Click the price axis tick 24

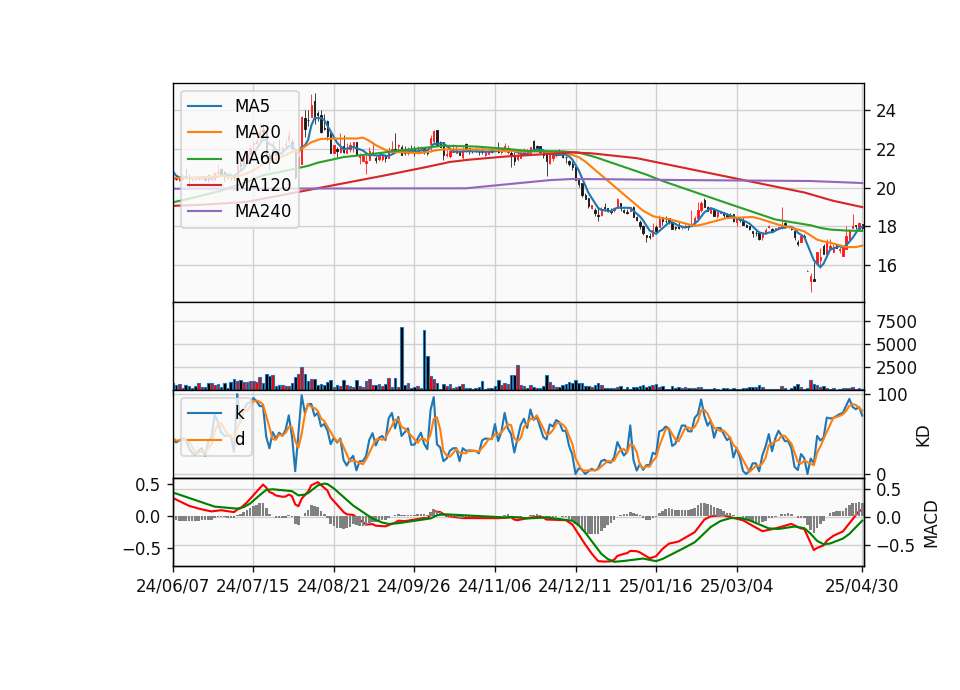click(885, 111)
